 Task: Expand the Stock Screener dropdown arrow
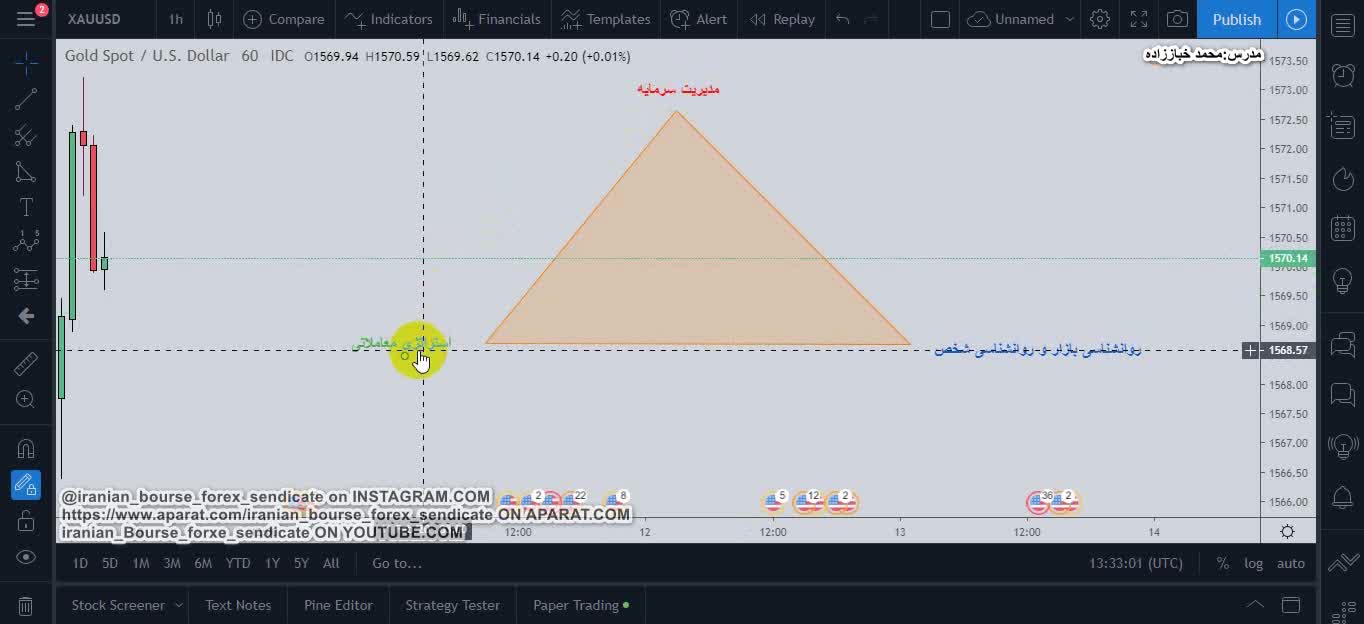coord(179,605)
